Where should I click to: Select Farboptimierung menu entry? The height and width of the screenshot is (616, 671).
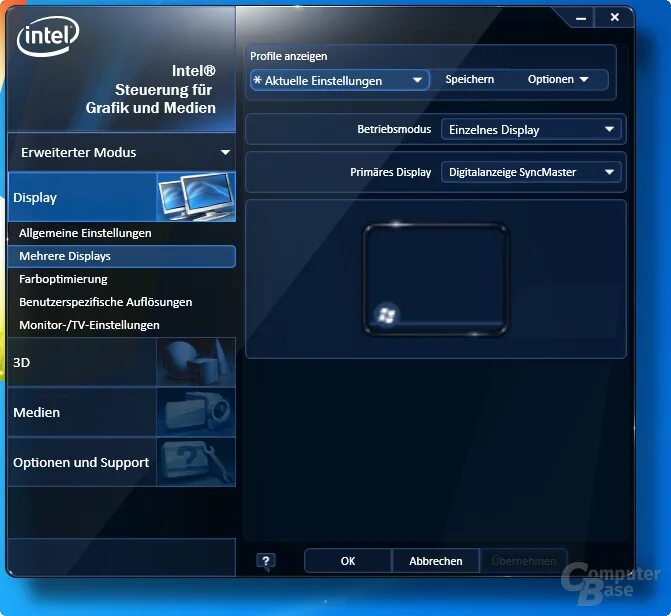click(x=122, y=279)
